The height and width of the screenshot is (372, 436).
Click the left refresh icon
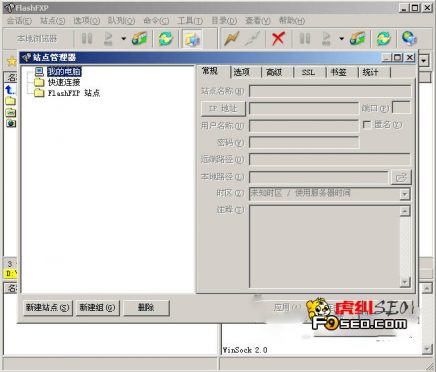click(x=165, y=38)
